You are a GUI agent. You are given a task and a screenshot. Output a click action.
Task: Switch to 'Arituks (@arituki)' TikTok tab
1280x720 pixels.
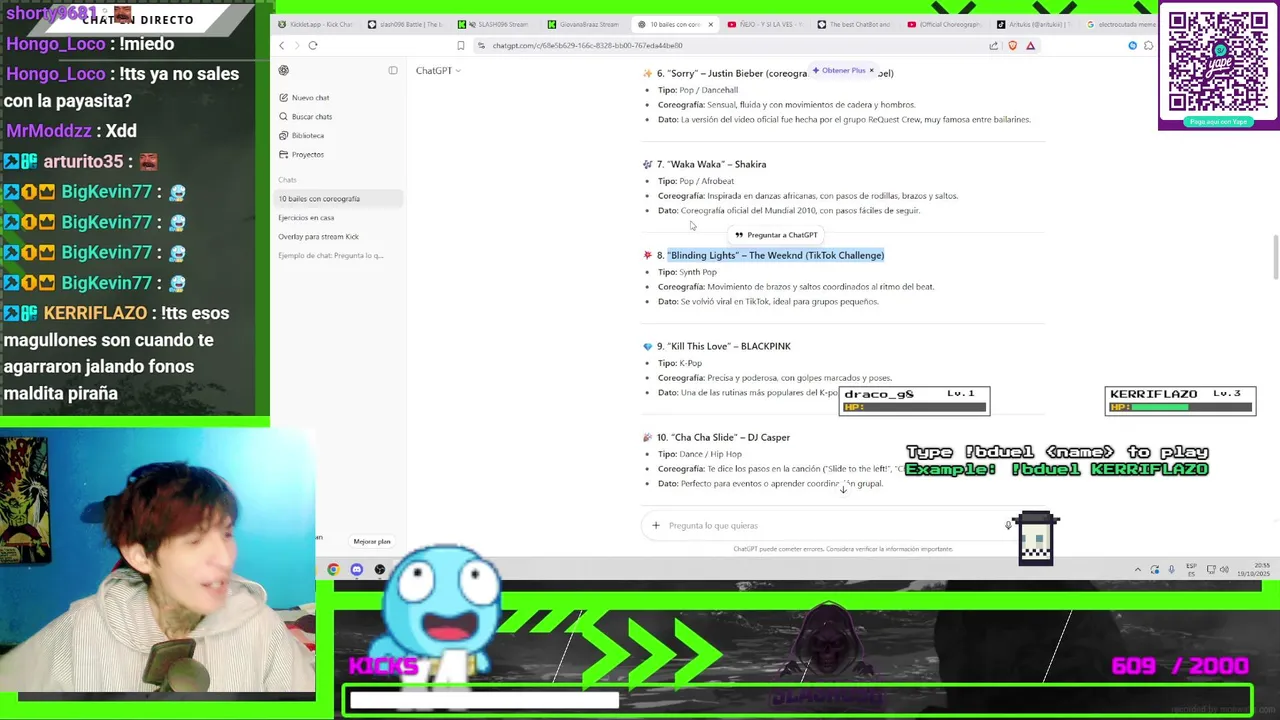click(1037, 24)
